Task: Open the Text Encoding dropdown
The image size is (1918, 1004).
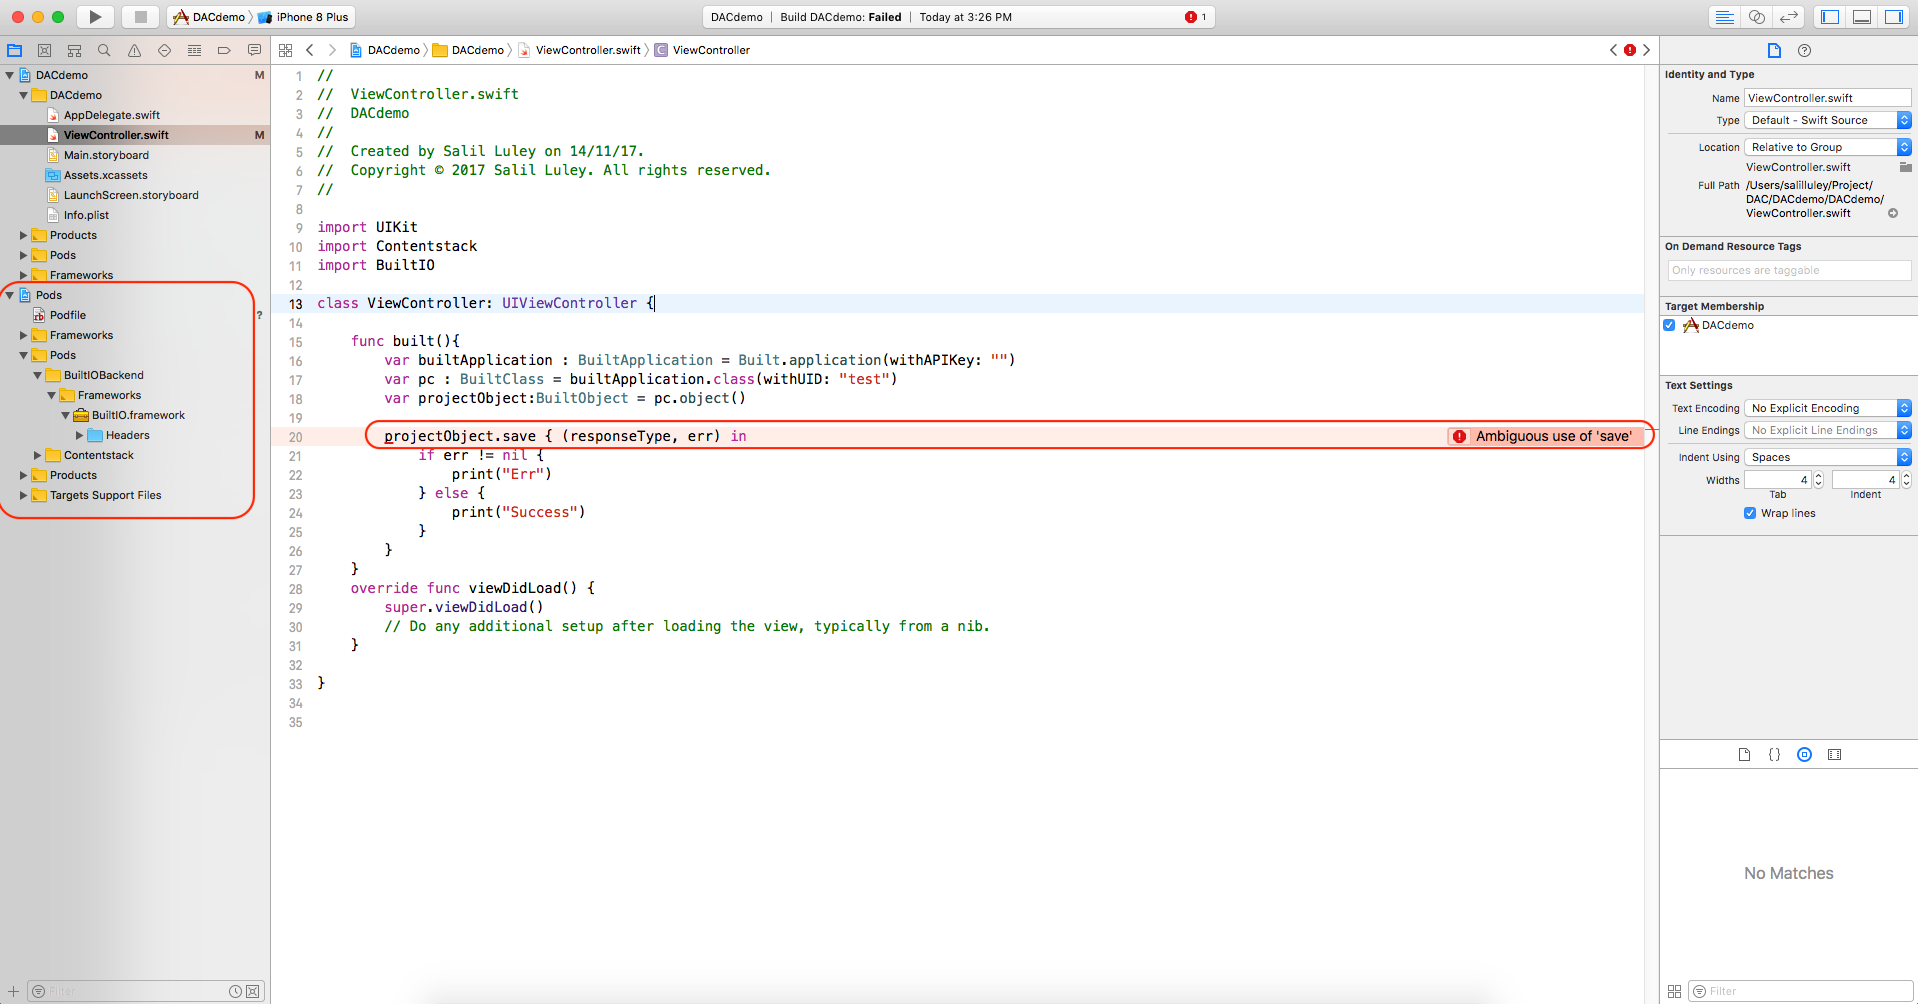Action: pos(1828,408)
